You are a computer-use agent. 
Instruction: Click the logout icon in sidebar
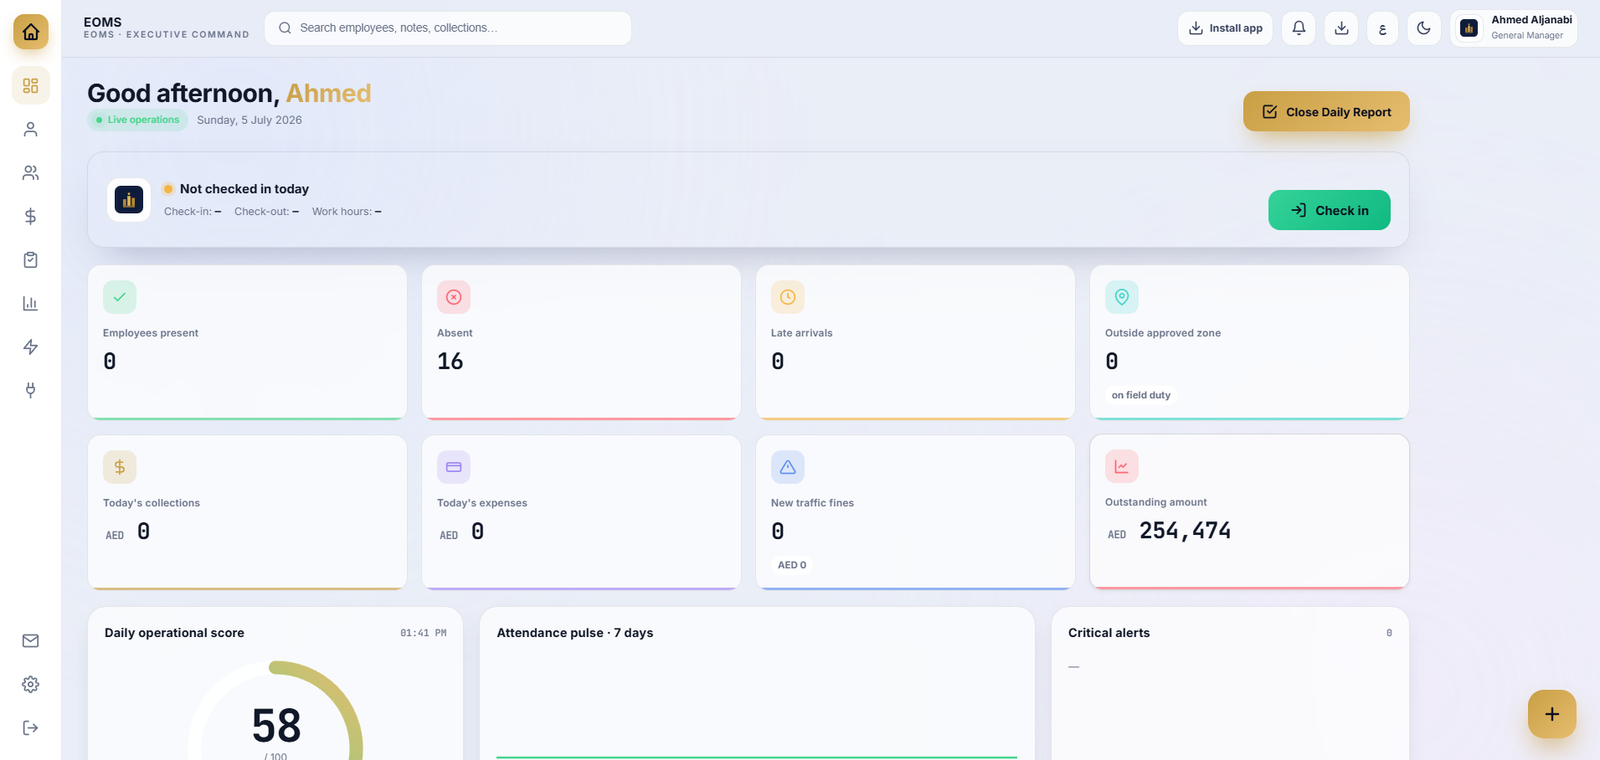(x=31, y=728)
